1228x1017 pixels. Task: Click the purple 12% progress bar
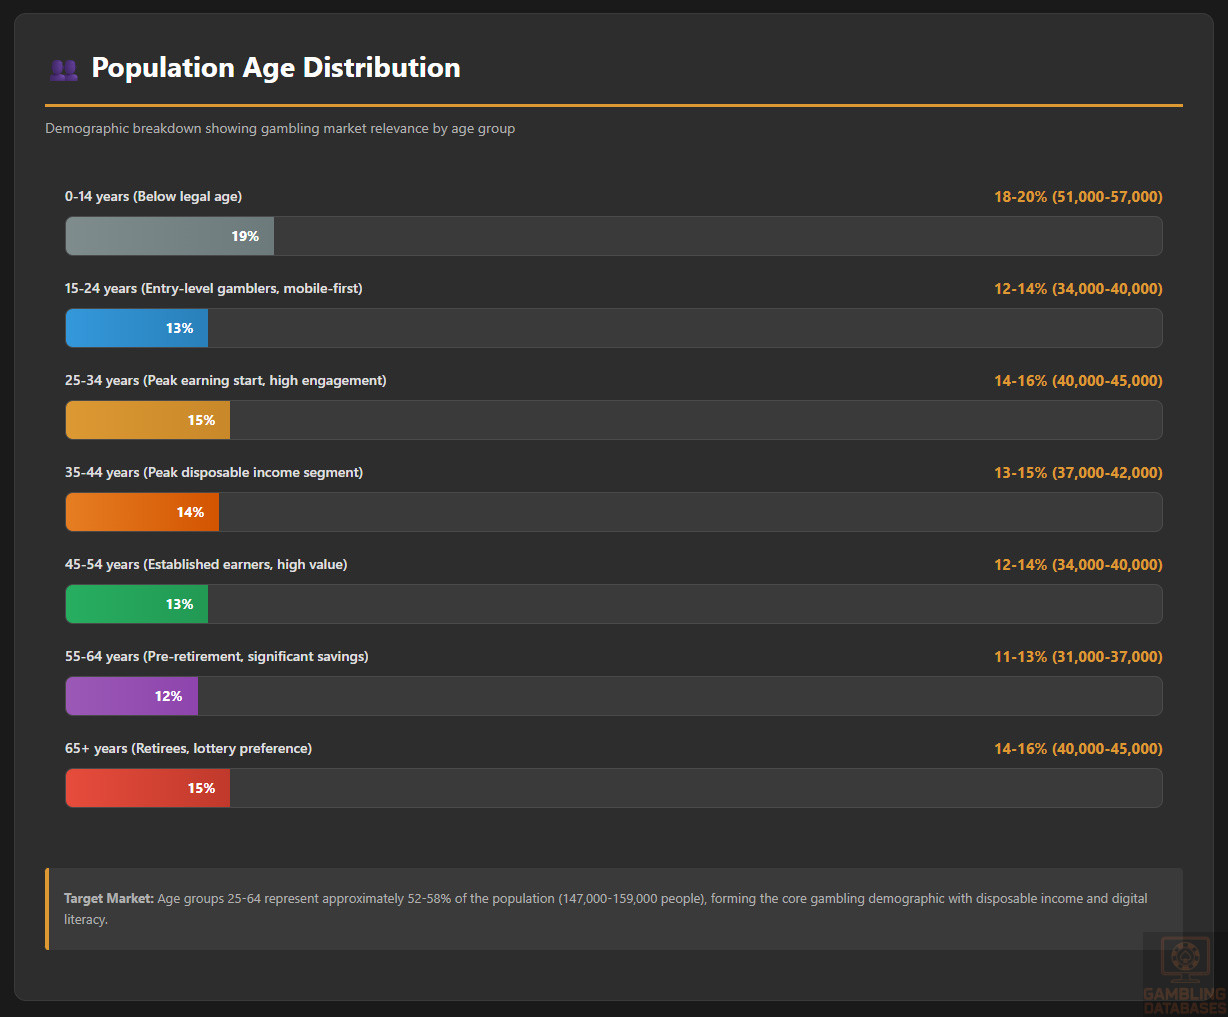(132, 696)
